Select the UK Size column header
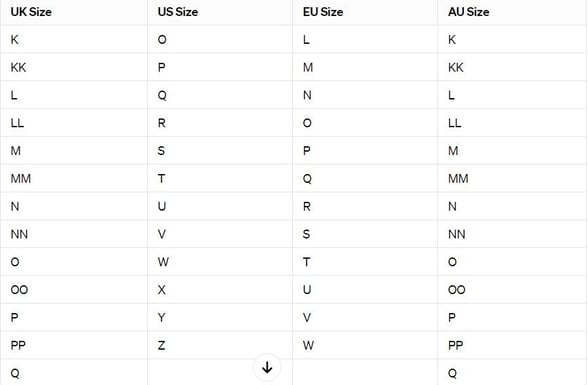Image resolution: width=588 pixels, height=385 pixels. tap(31, 12)
